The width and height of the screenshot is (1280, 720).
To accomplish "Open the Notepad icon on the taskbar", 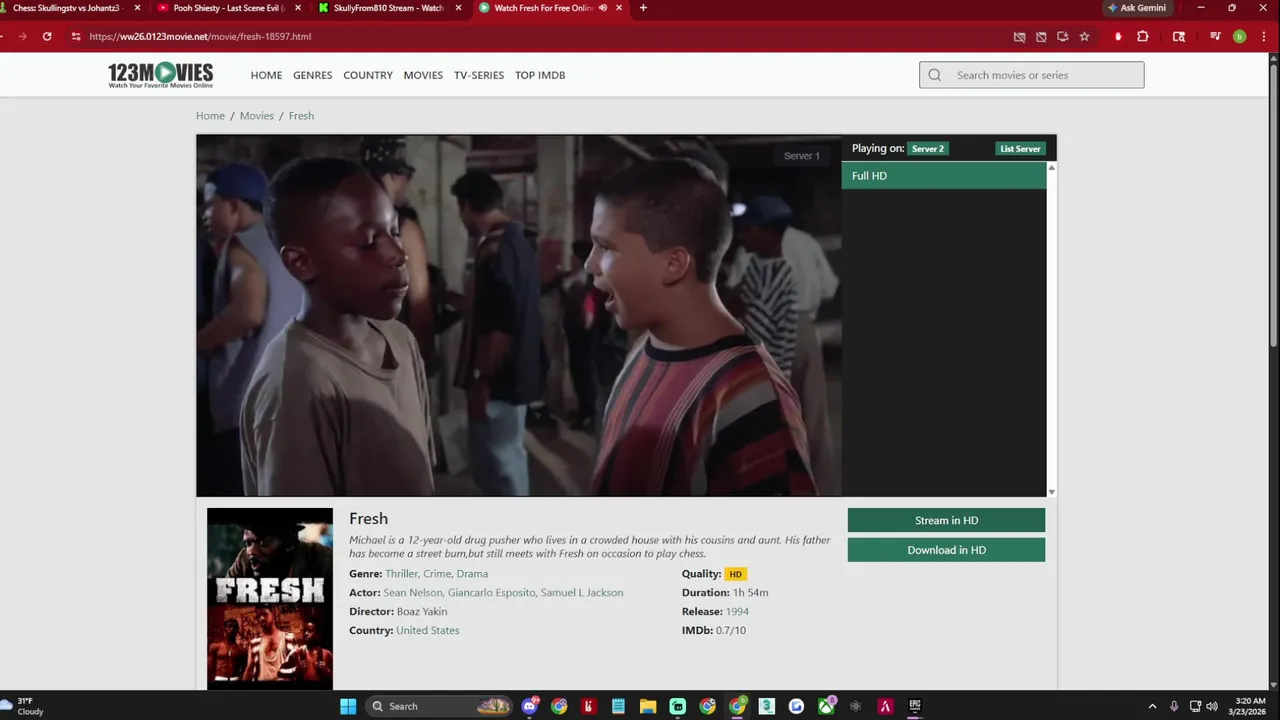I will click(618, 706).
